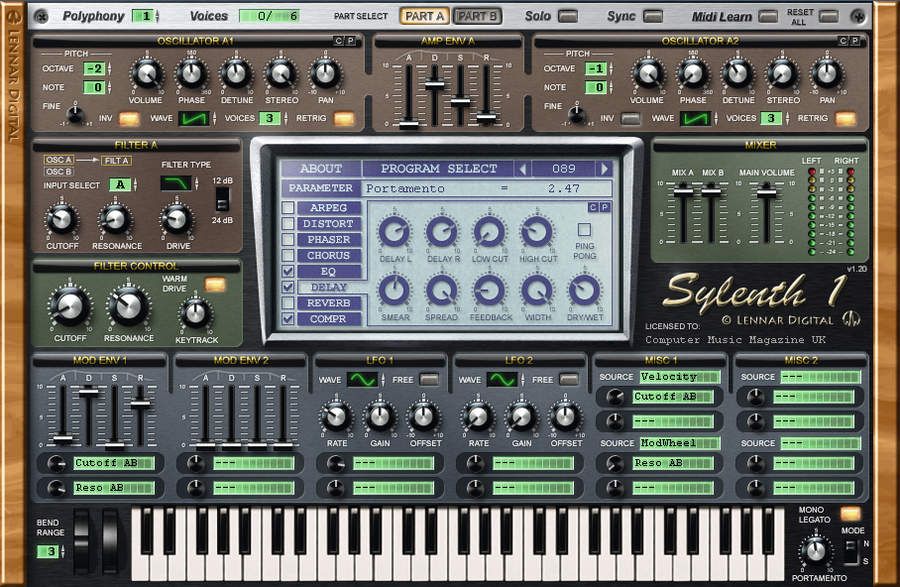Click the LFO 2 Offset knob
The width and height of the screenshot is (900, 587).
pyautogui.click(x=565, y=417)
